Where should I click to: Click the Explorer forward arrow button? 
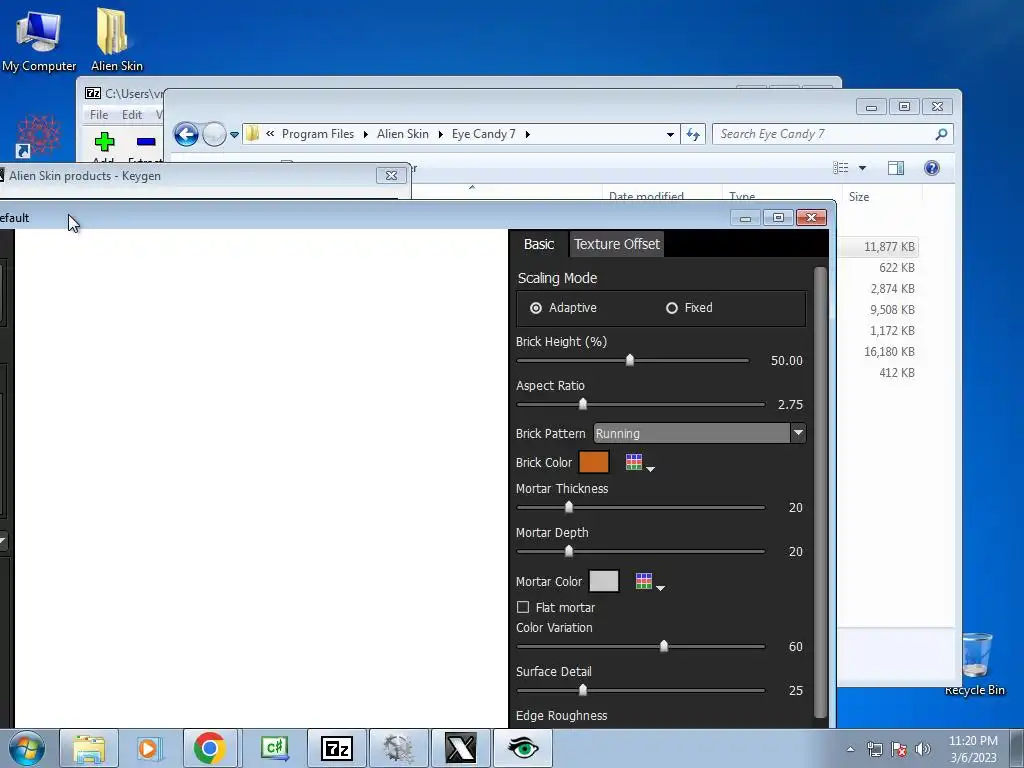[214, 135]
